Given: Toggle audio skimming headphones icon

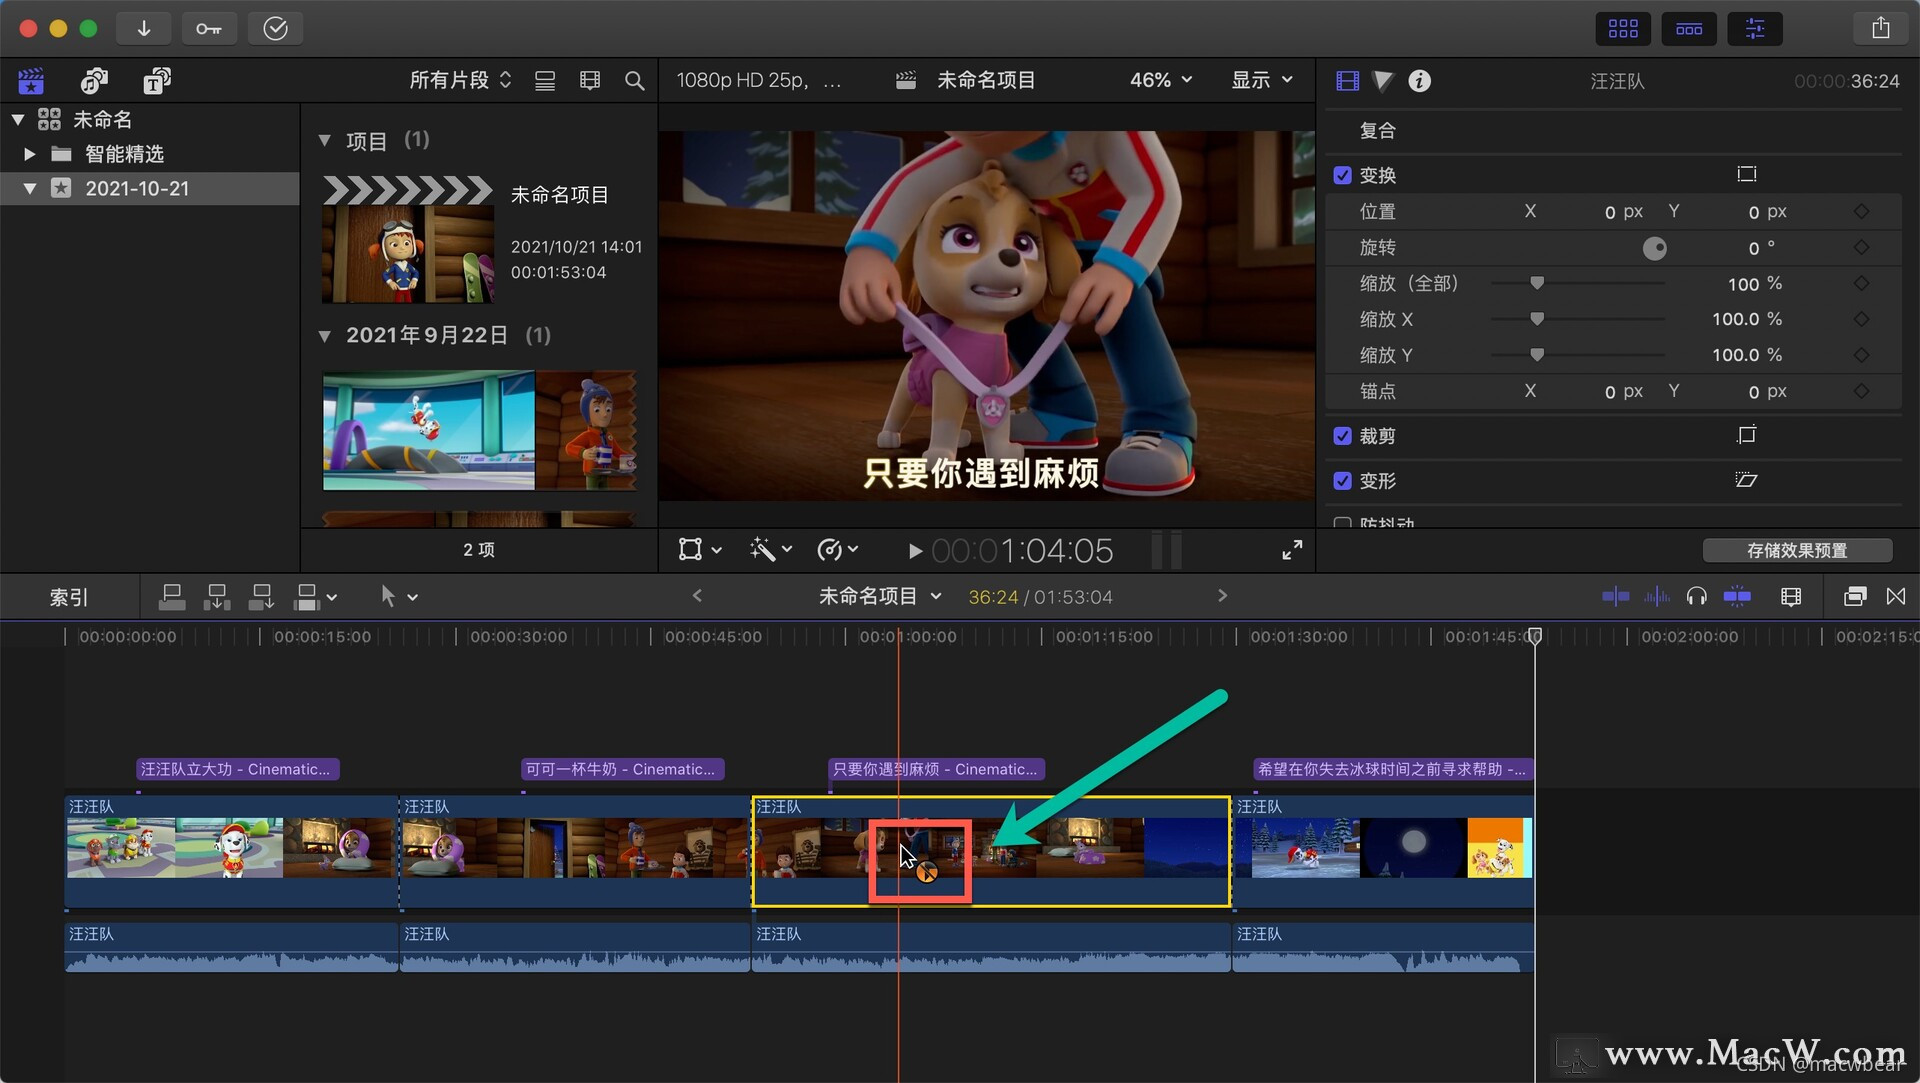Looking at the screenshot, I should point(1696,597).
